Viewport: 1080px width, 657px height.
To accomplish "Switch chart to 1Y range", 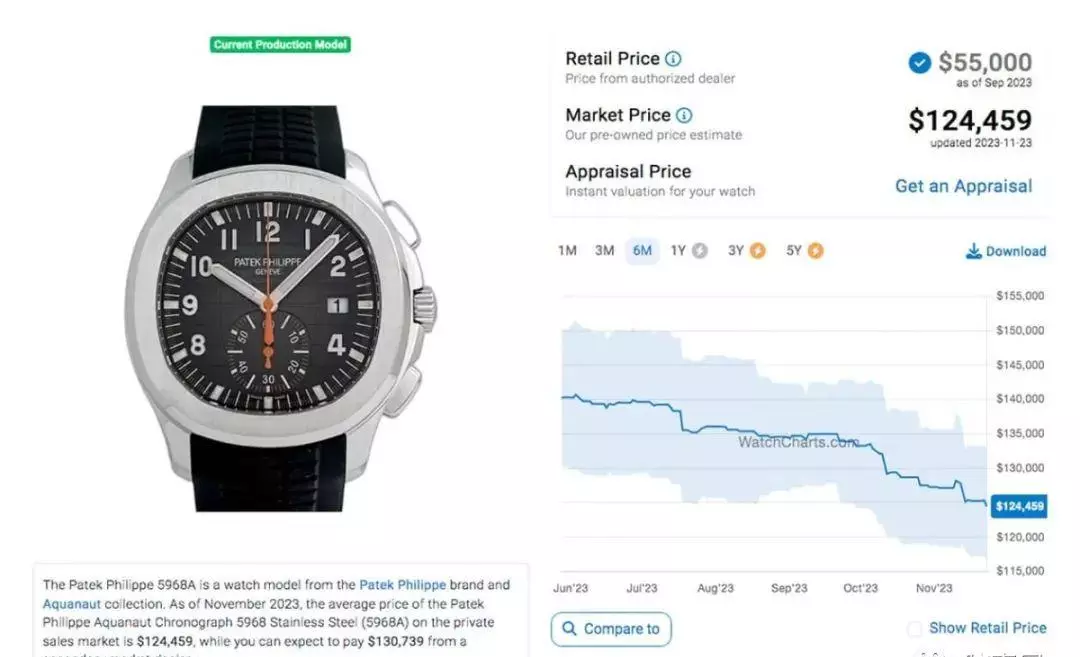I will pos(678,251).
